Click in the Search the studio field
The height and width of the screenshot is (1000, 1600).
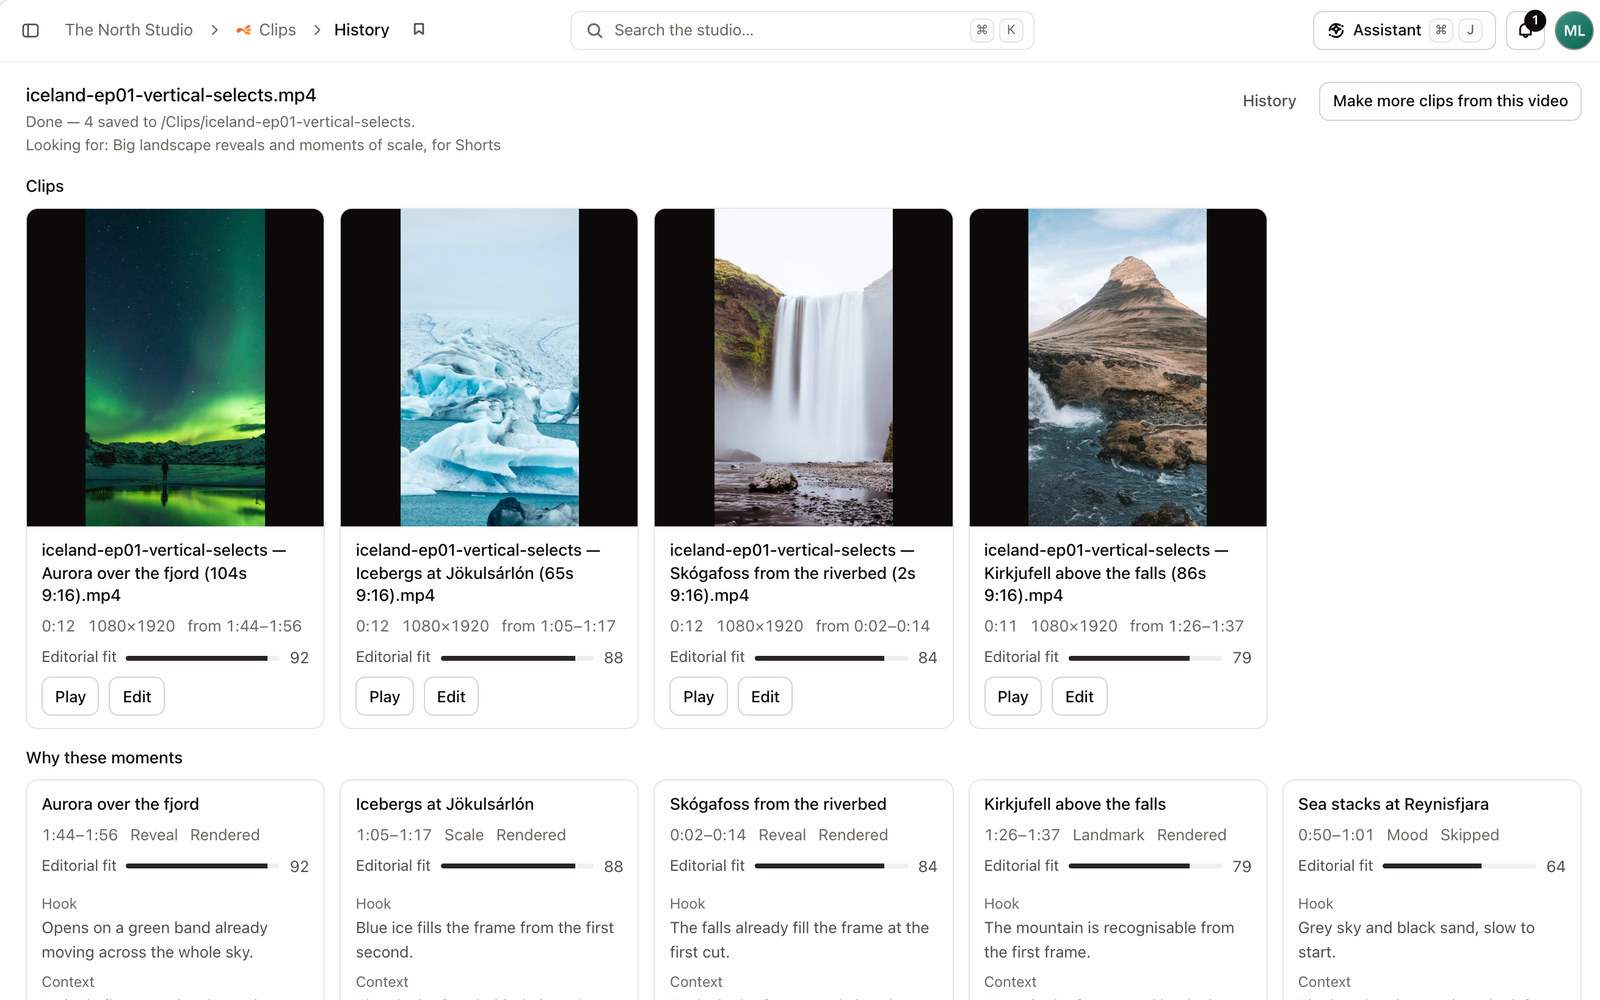pos(802,30)
